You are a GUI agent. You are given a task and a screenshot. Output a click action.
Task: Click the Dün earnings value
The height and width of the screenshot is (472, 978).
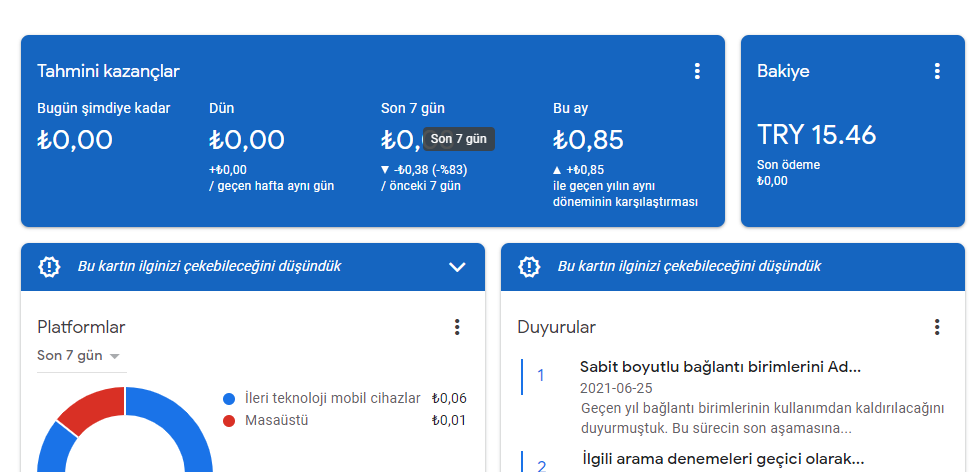pos(246,140)
